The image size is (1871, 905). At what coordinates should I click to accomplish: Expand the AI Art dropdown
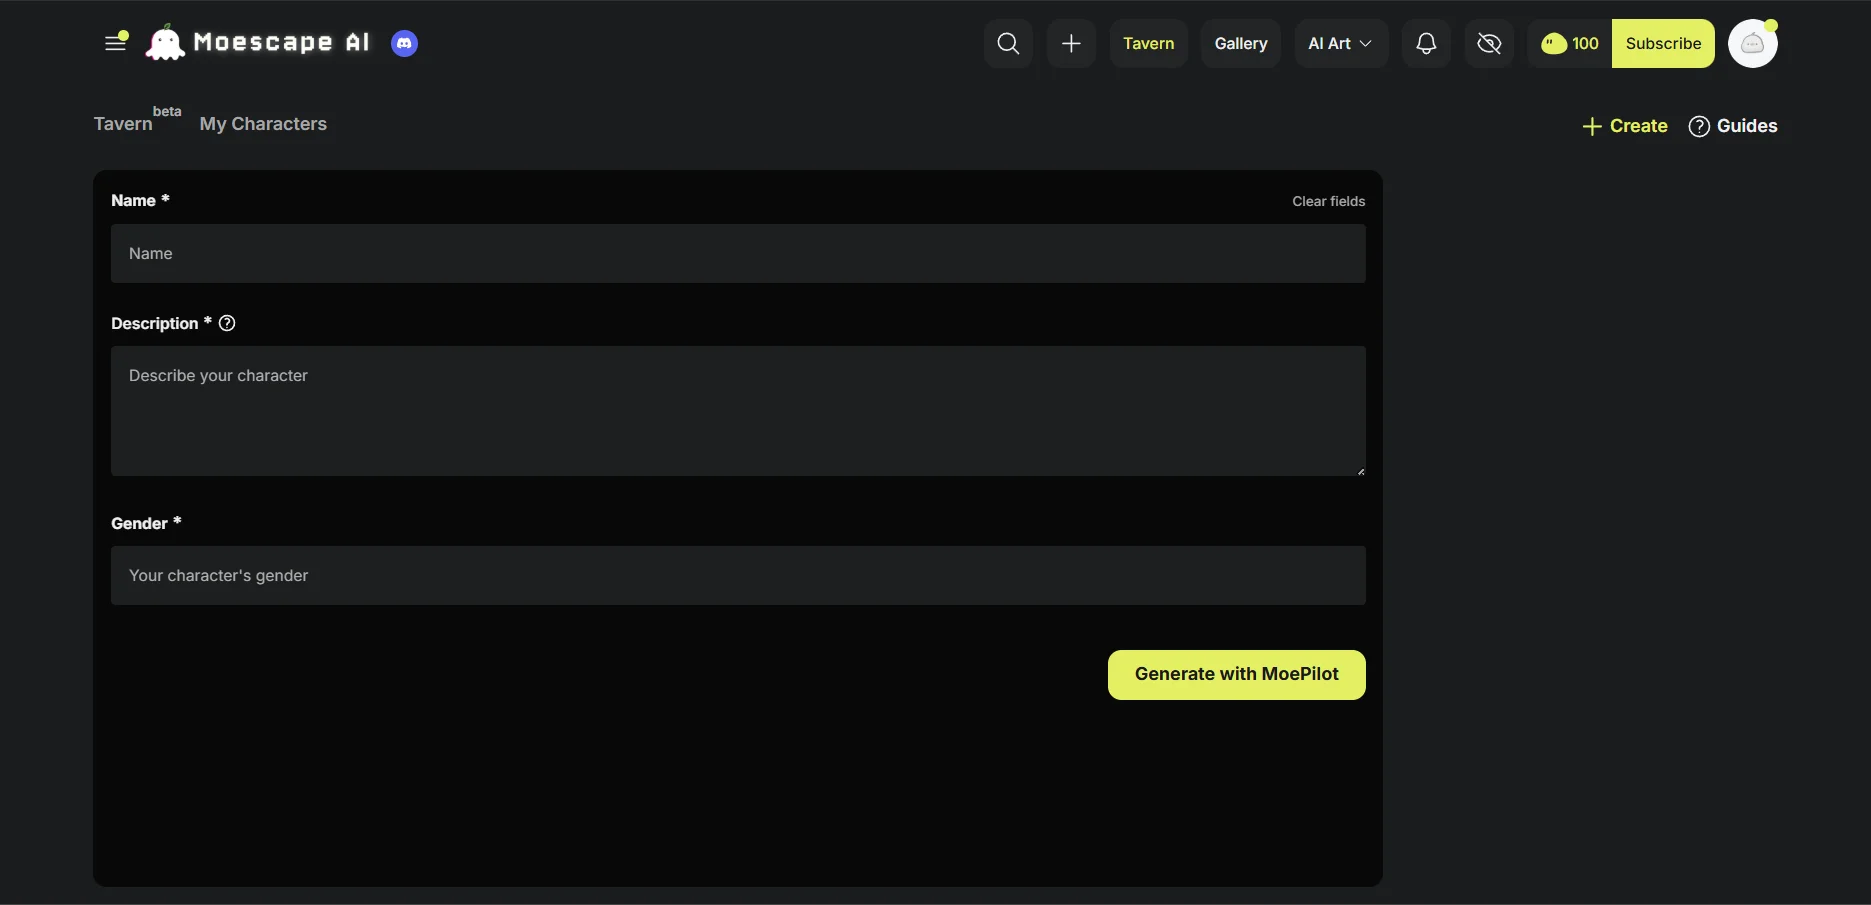point(1340,43)
